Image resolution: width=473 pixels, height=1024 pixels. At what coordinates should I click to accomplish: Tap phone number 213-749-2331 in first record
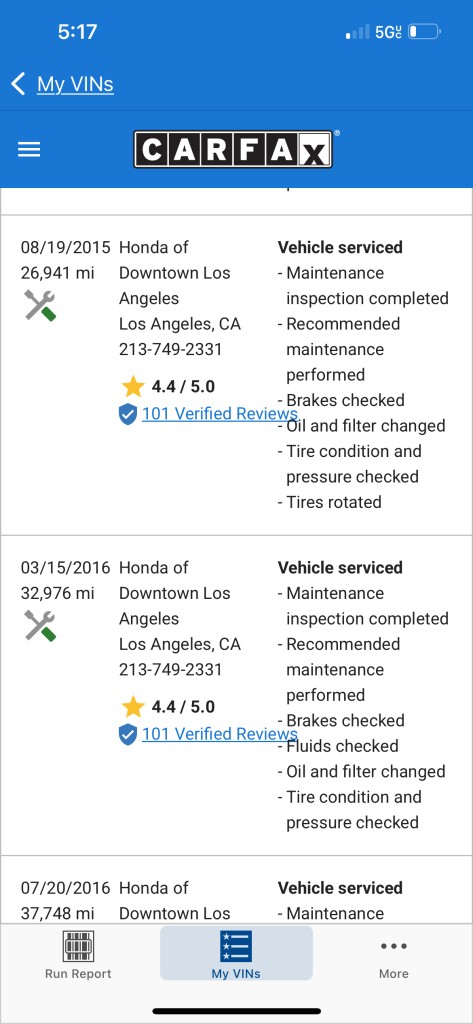pyautogui.click(x=171, y=349)
